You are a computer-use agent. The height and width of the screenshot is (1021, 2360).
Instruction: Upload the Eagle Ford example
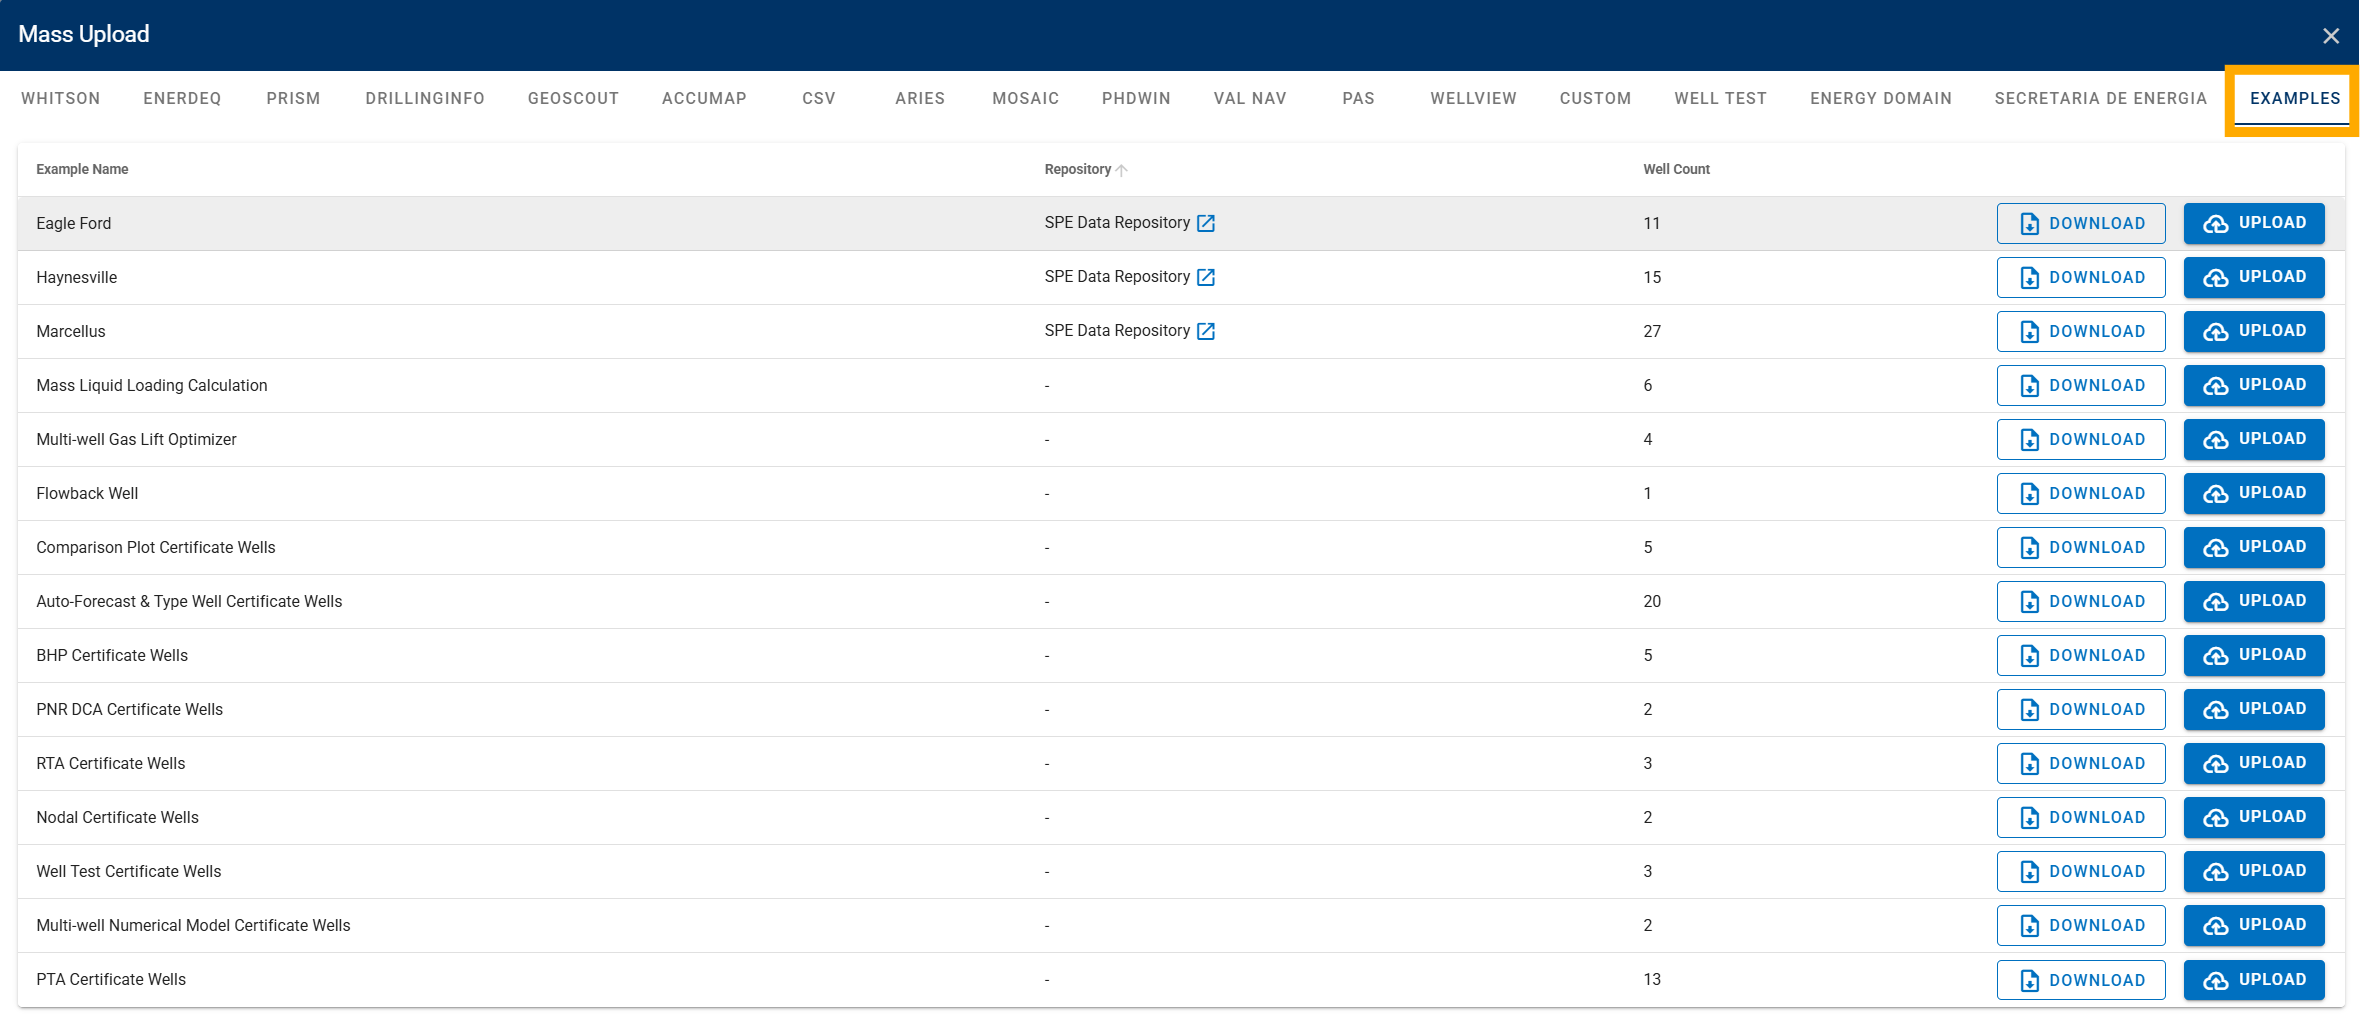click(x=2254, y=223)
